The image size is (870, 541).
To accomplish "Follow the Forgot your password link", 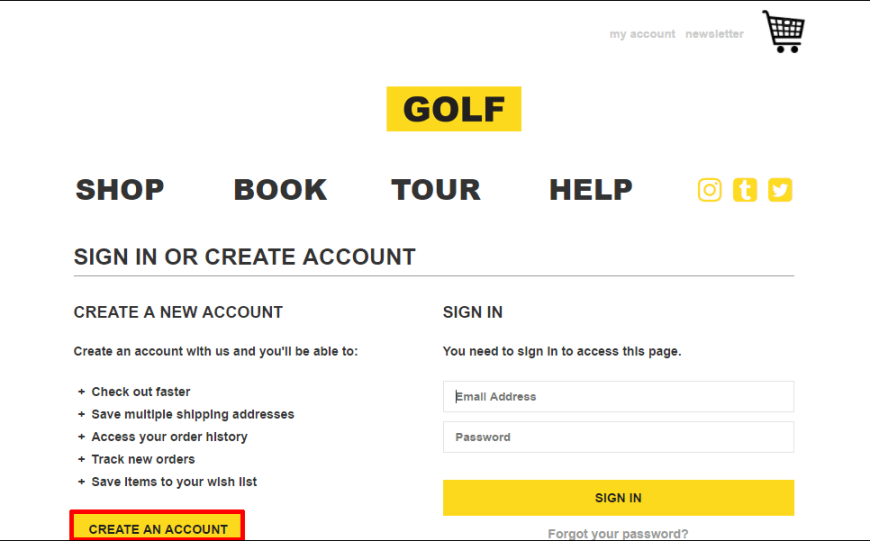I will point(618,534).
